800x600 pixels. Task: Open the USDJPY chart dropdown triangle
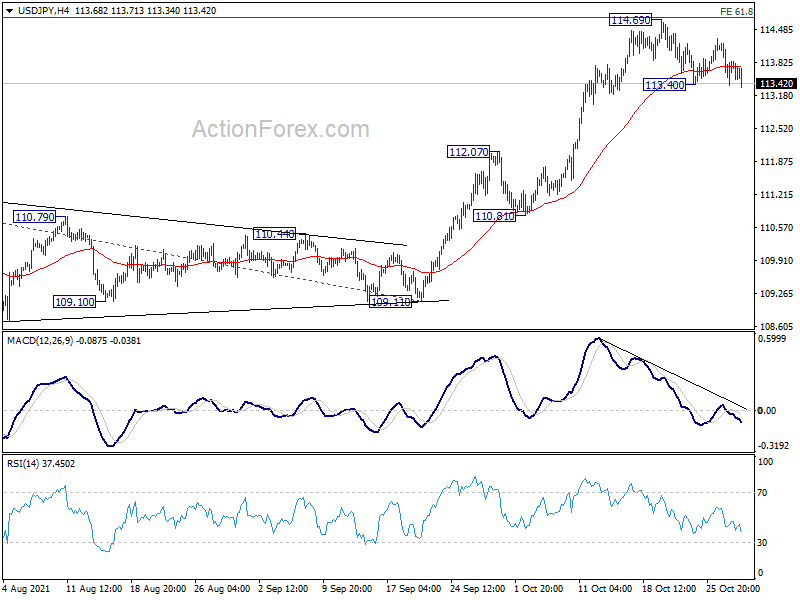click(x=9, y=11)
